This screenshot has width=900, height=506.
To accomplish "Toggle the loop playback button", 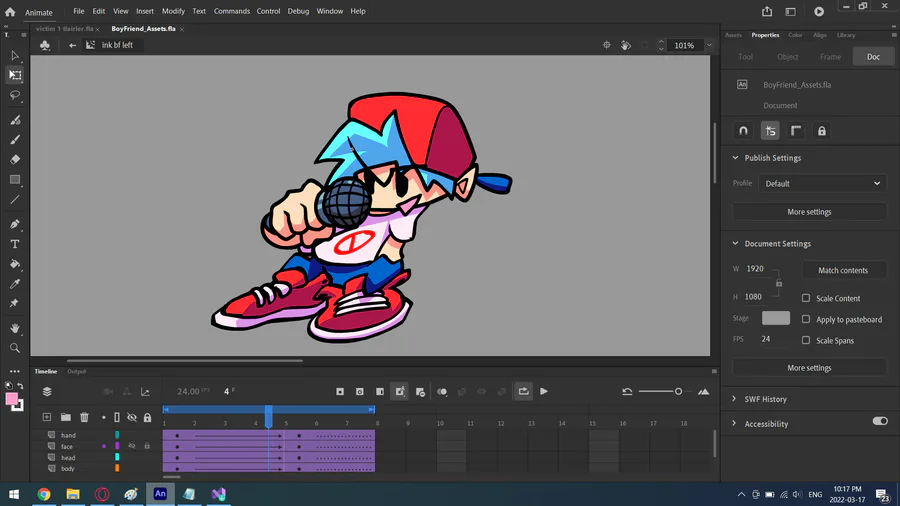I will (523, 391).
